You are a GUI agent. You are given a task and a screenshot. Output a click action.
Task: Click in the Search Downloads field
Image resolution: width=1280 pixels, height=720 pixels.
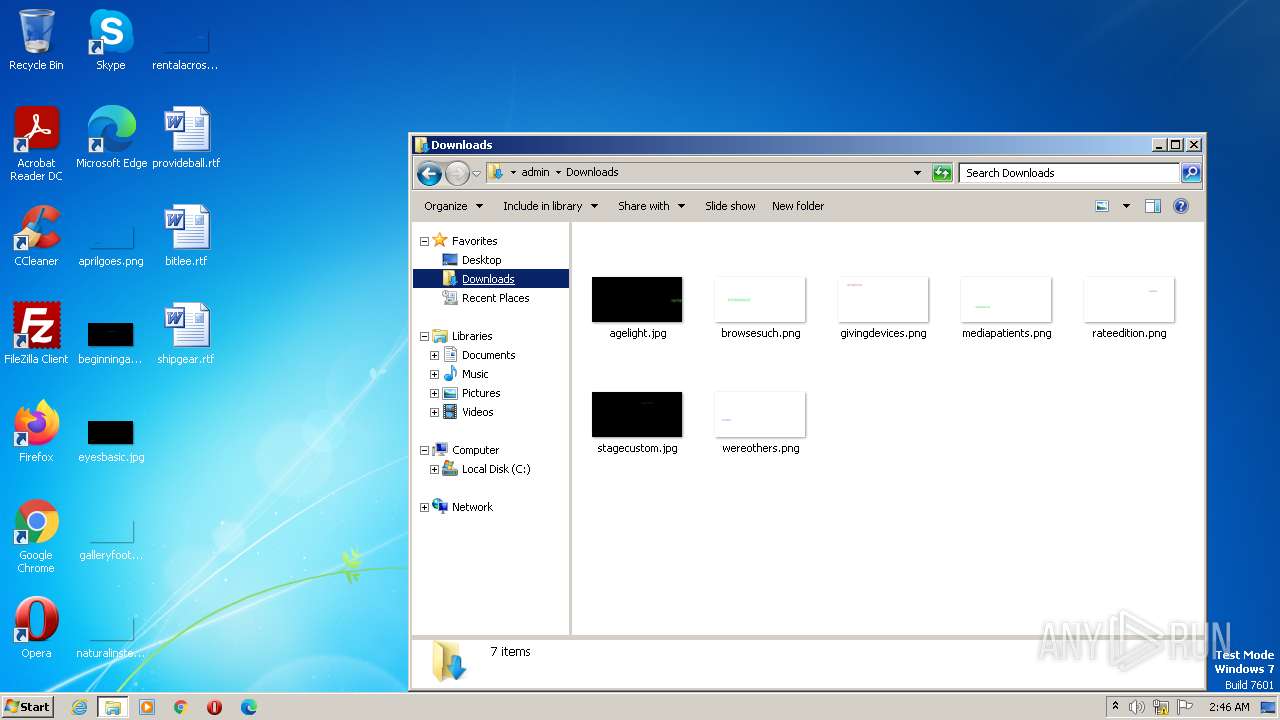tap(1068, 173)
